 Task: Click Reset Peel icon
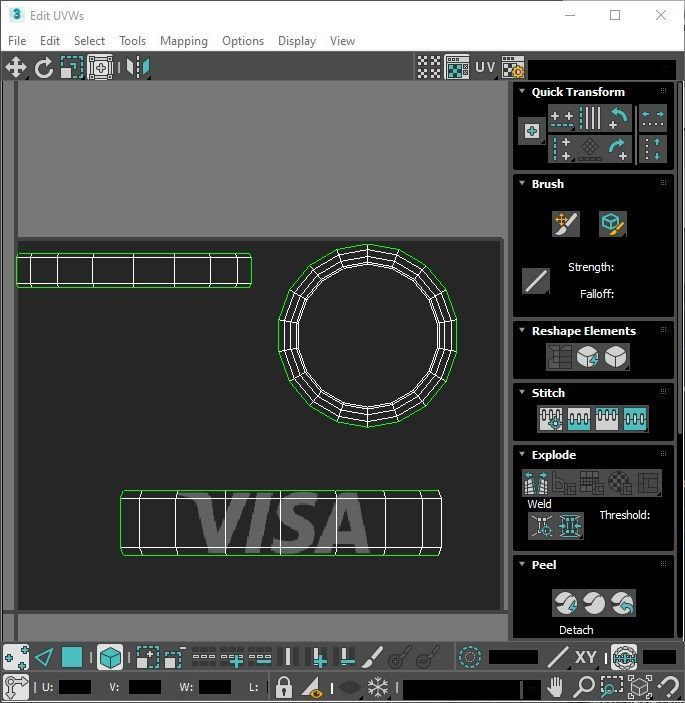622,603
